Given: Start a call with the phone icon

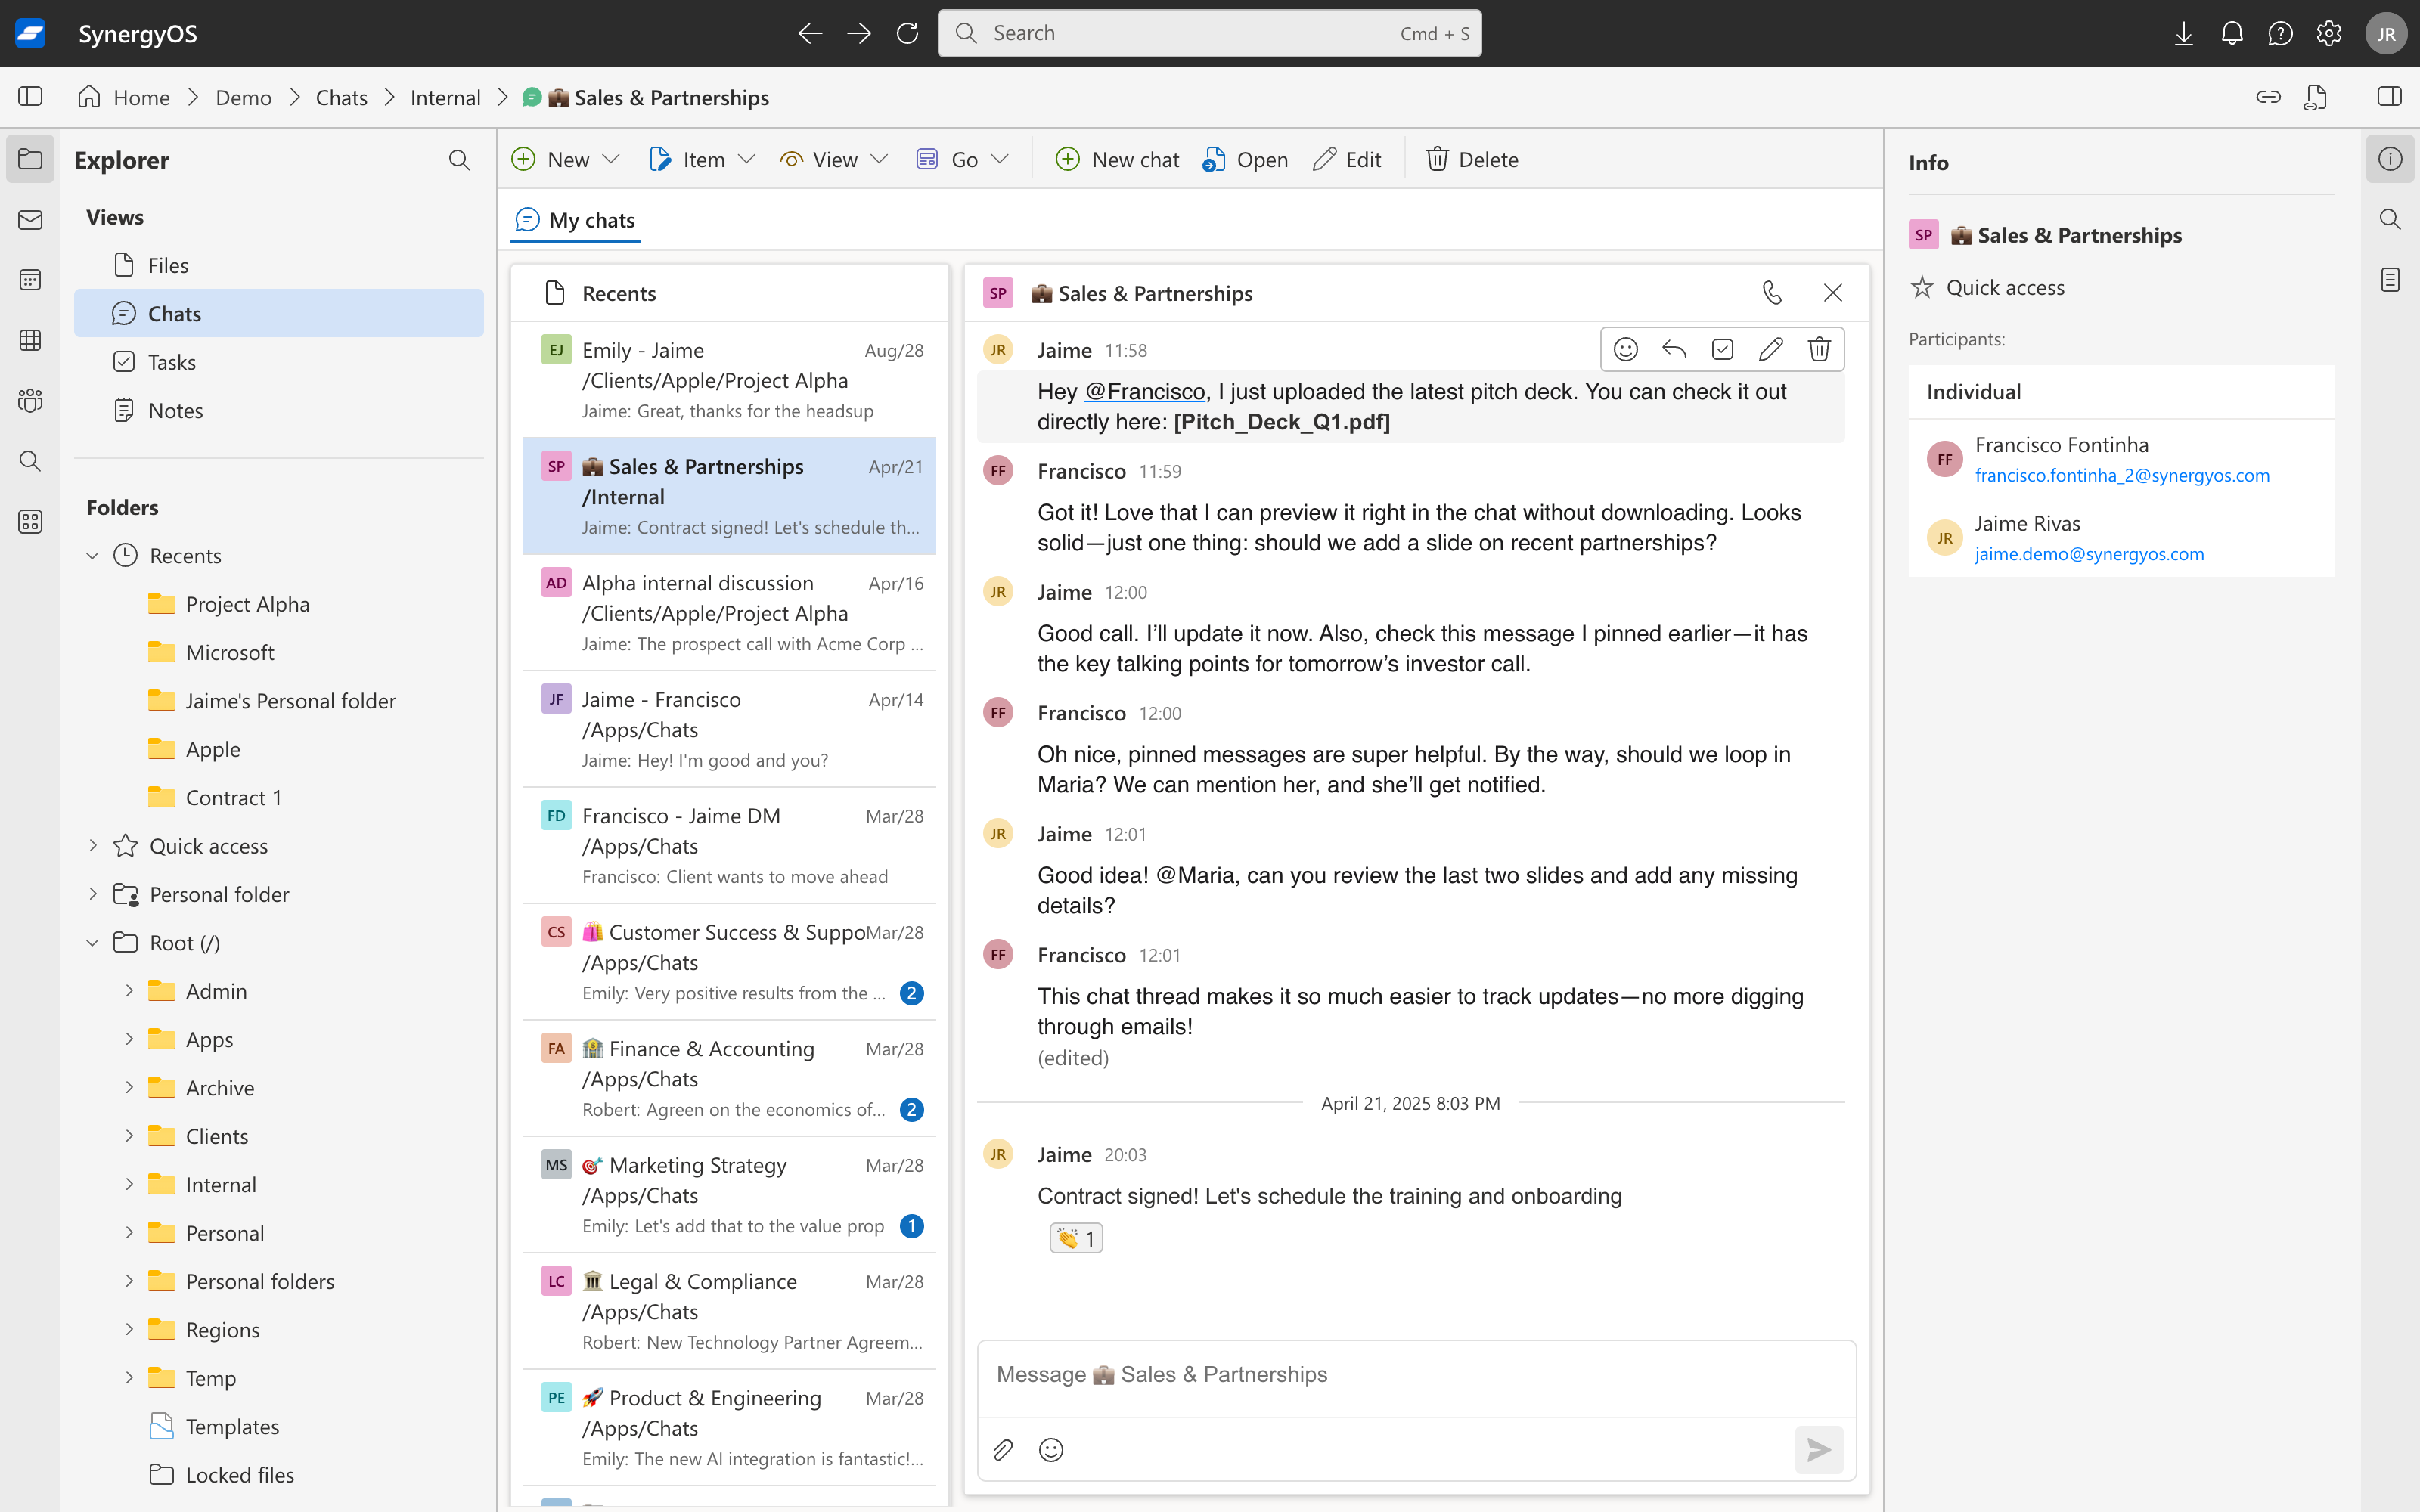Looking at the screenshot, I should [x=1772, y=293].
